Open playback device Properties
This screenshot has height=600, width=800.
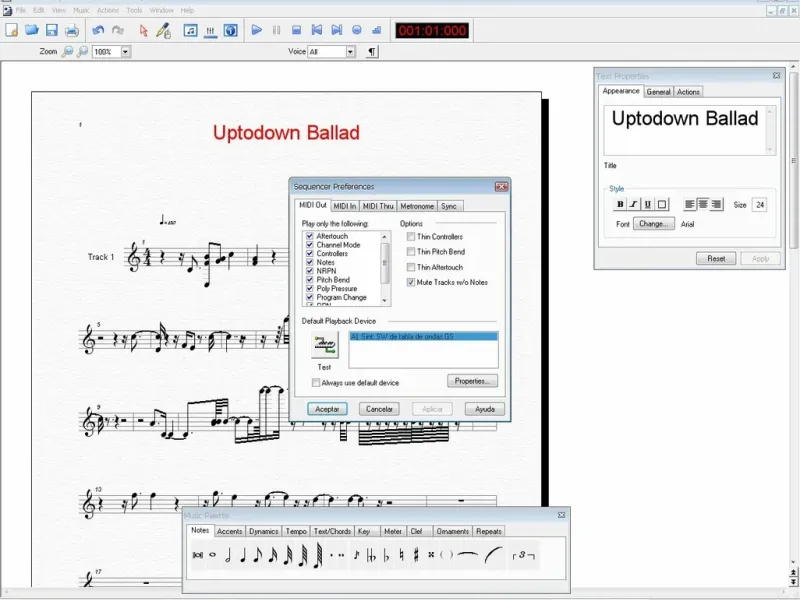click(x=472, y=381)
